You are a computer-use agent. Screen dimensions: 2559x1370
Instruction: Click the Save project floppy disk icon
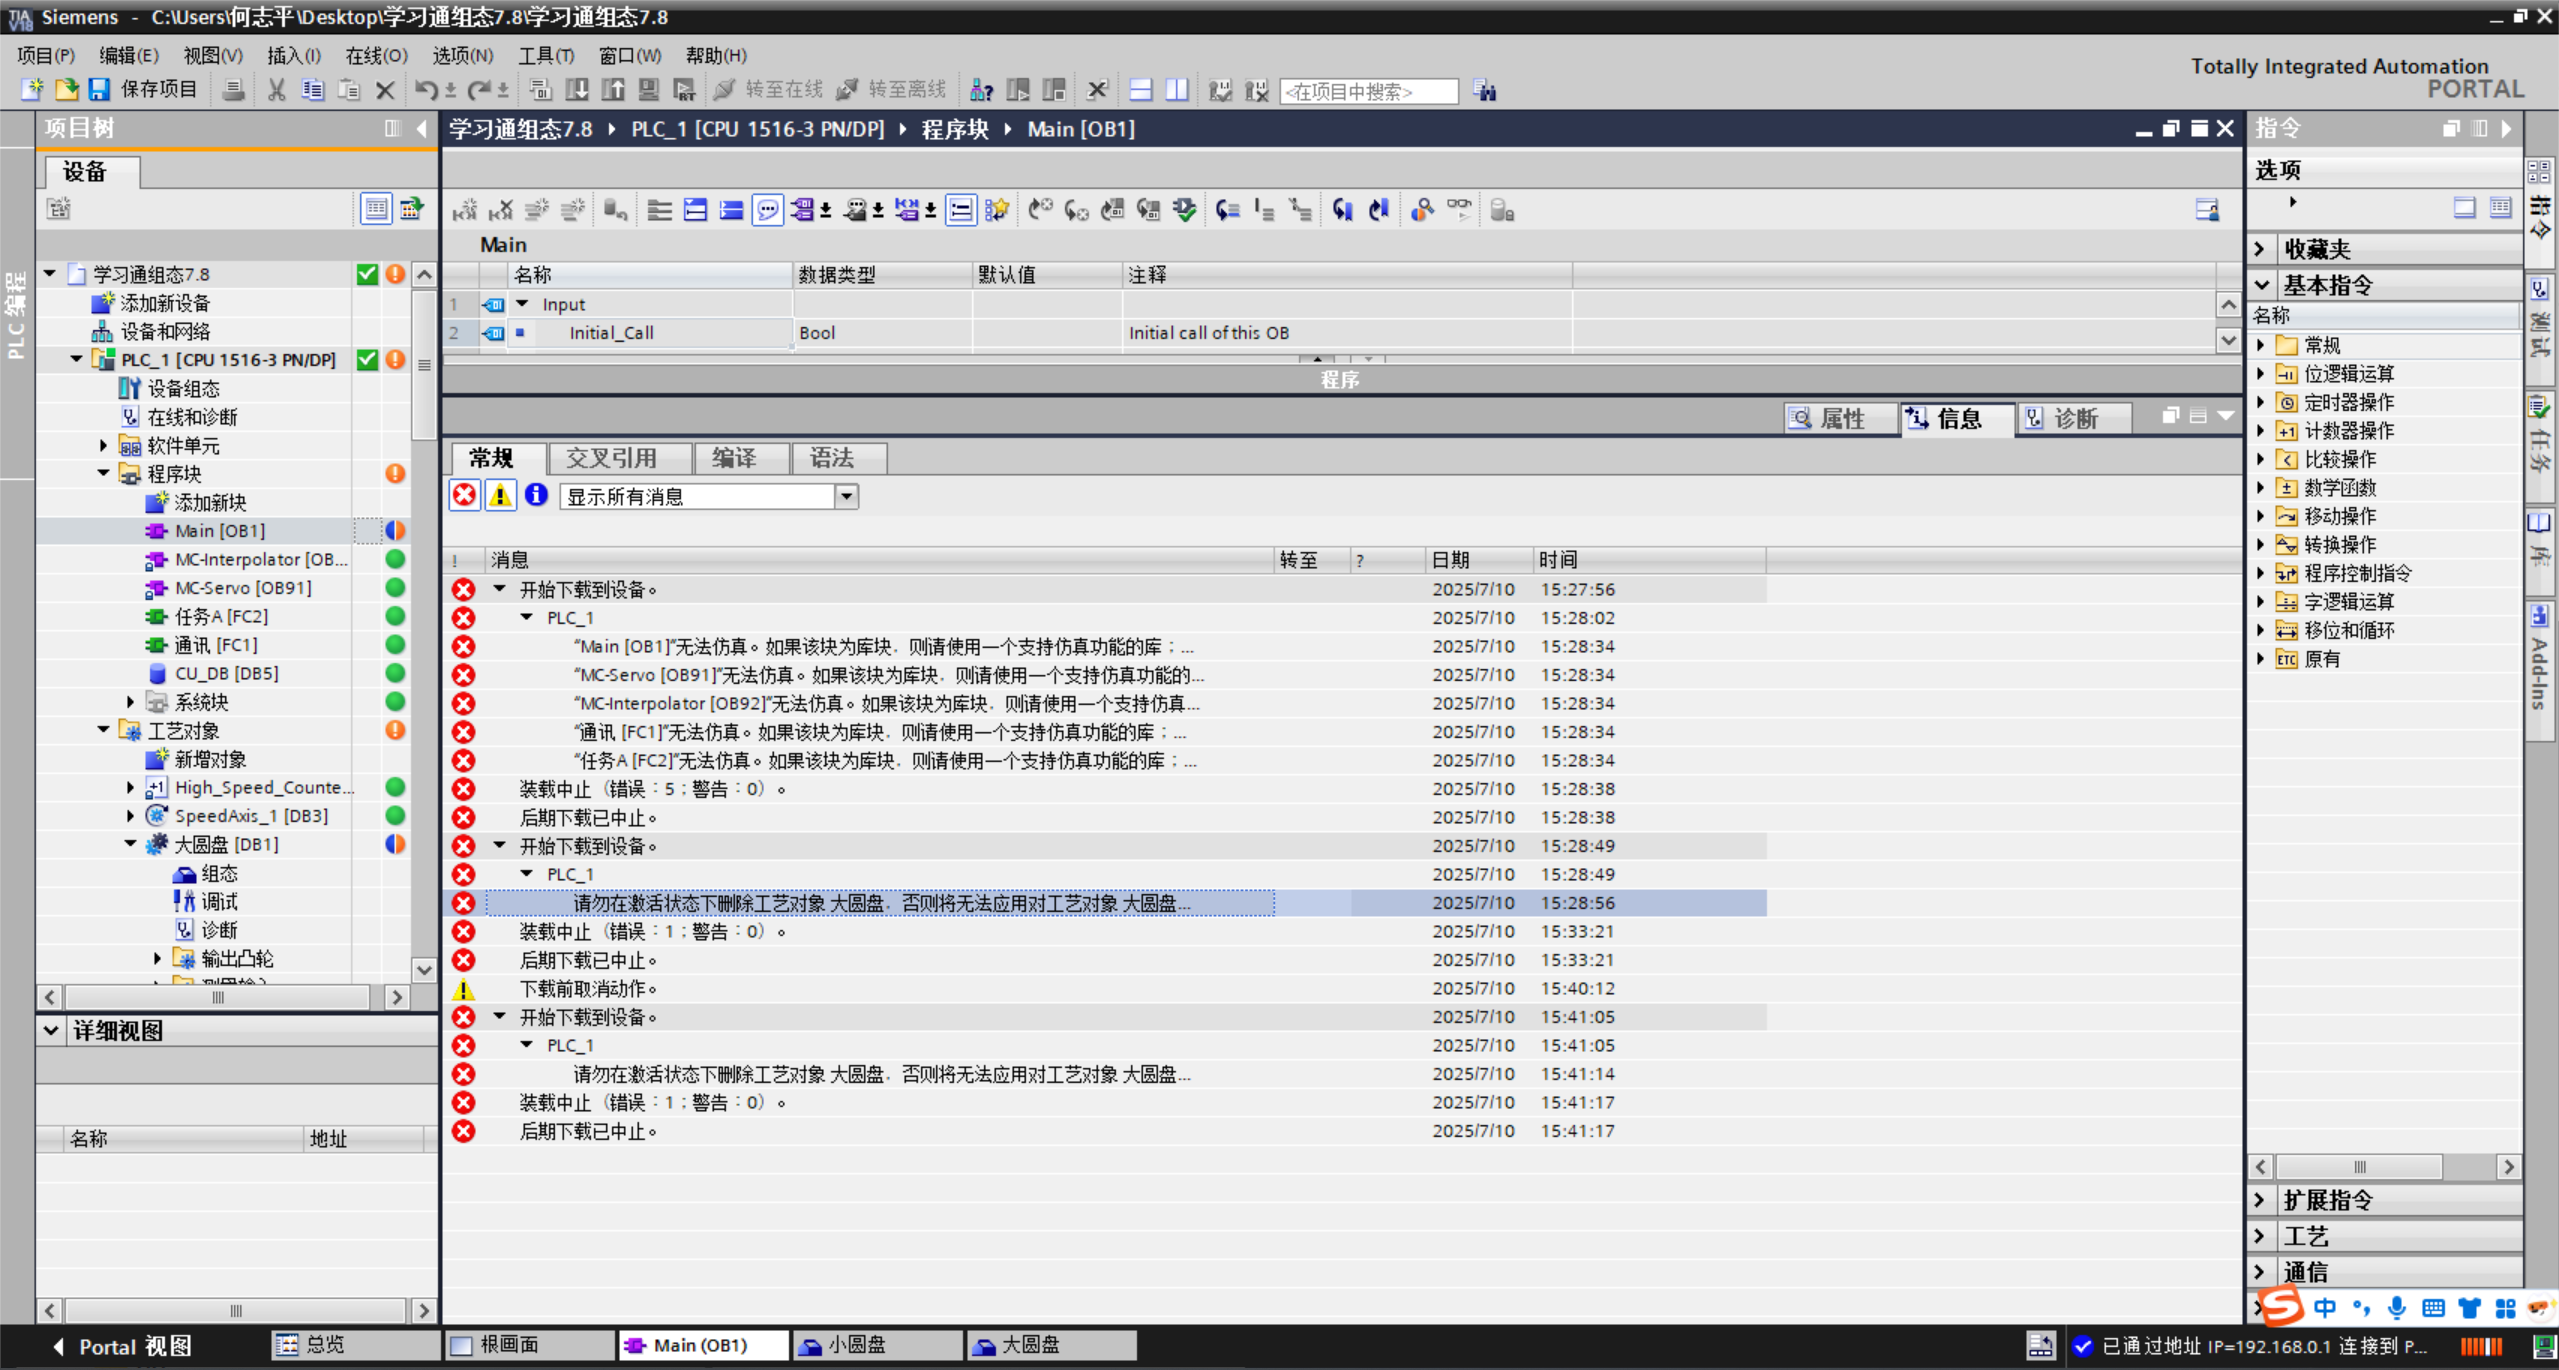99,90
